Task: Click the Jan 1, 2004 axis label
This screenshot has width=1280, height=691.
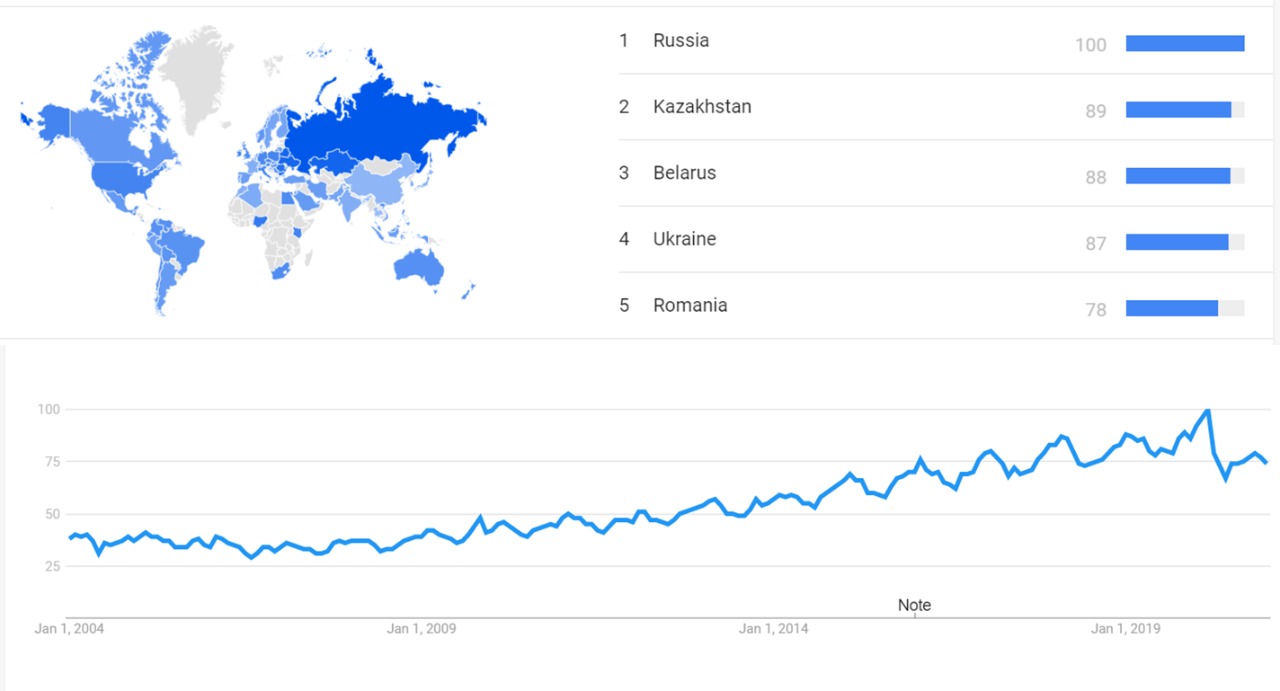Action: click(69, 629)
